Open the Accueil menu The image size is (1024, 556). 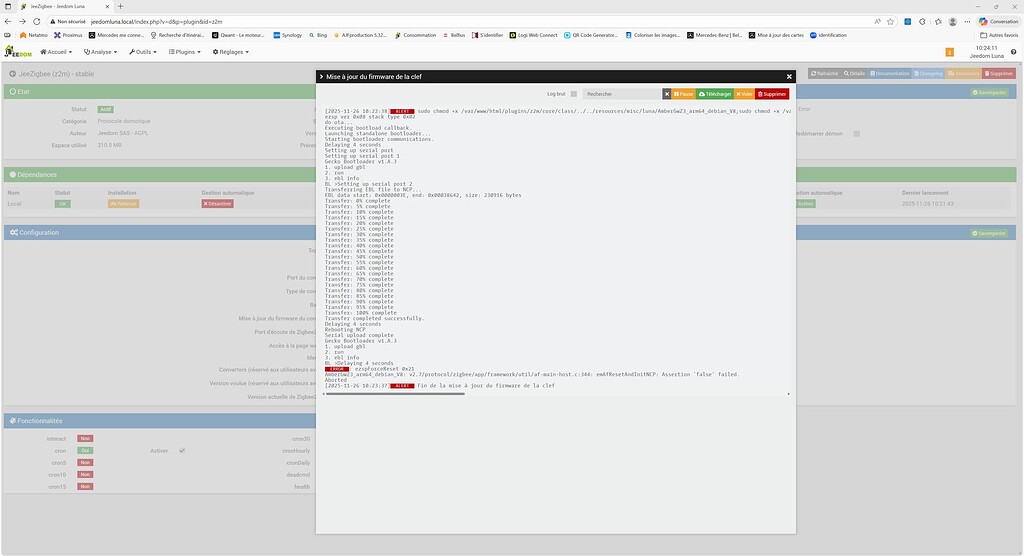(x=56, y=52)
